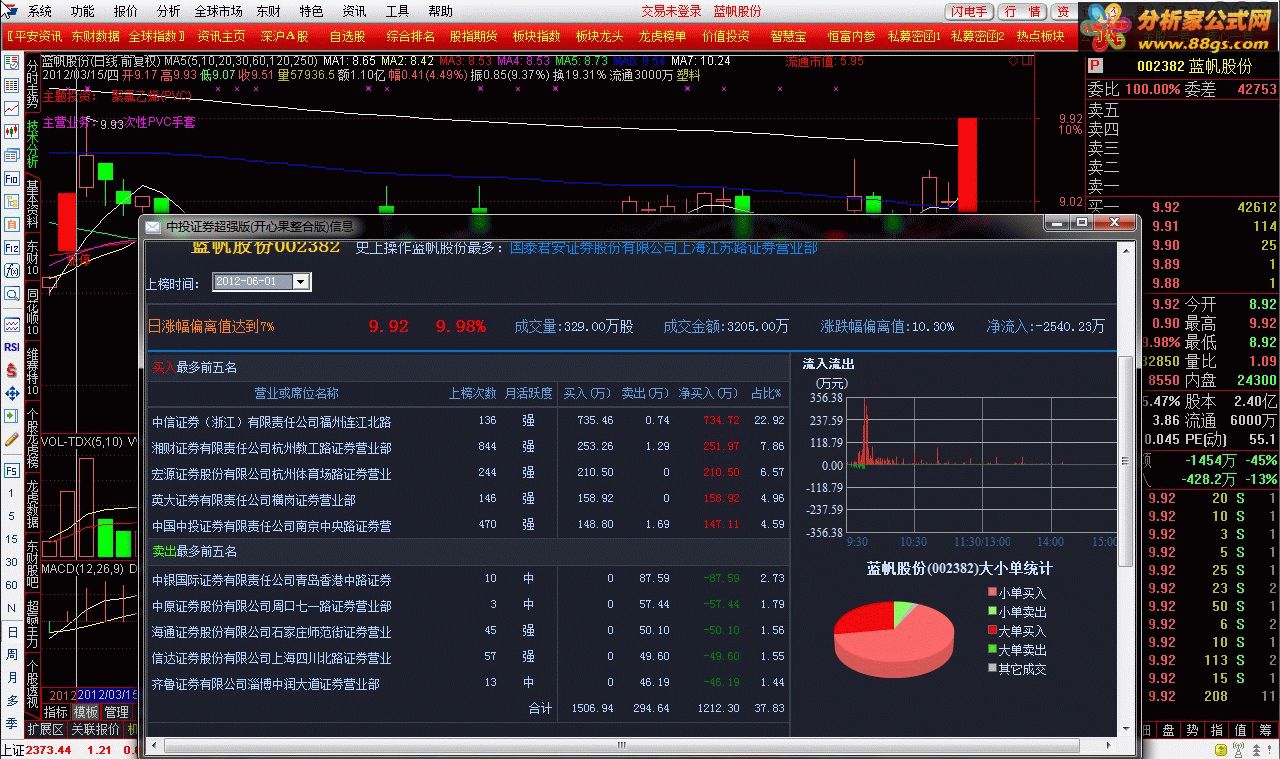
Task: Click the 闪电手 button
Action: 969,12
